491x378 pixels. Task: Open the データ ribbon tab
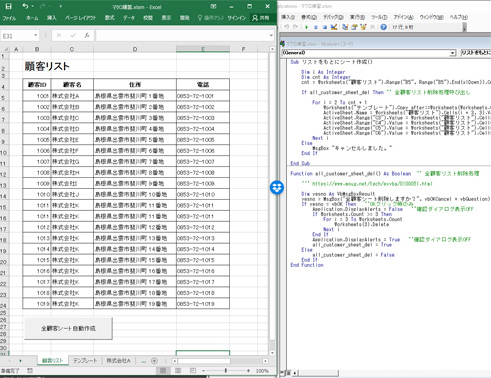(129, 18)
